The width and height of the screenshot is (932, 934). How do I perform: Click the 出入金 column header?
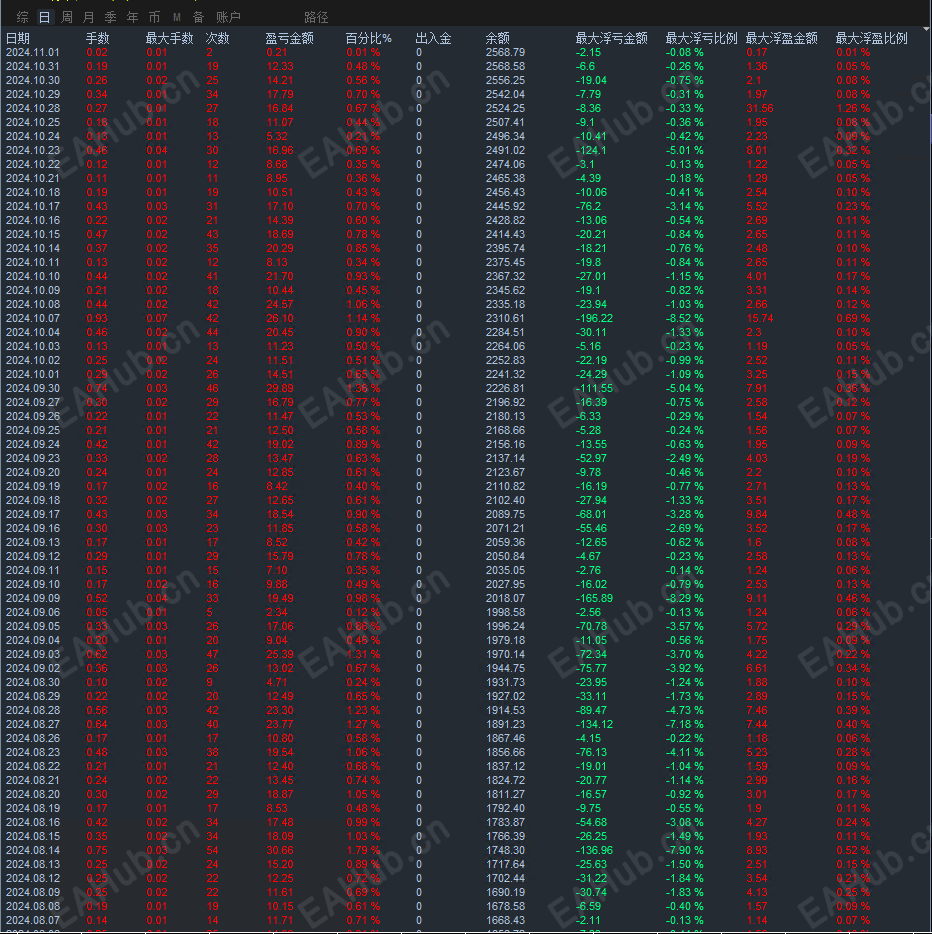click(x=434, y=39)
